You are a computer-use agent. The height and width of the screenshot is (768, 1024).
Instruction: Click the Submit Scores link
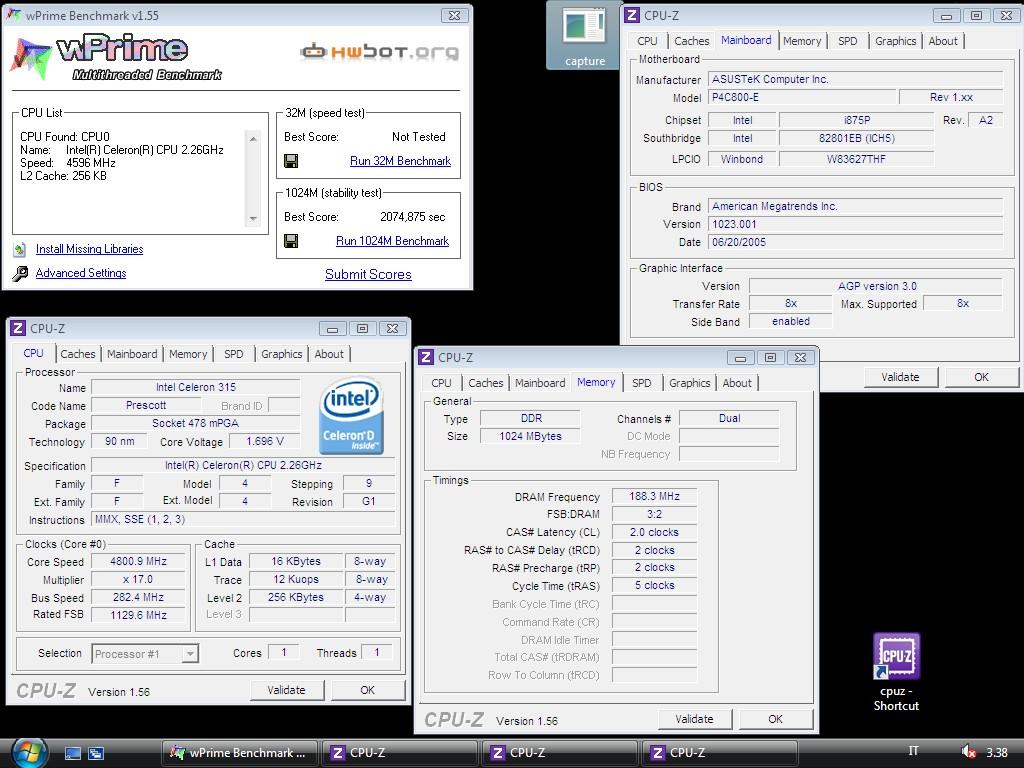[x=368, y=274]
